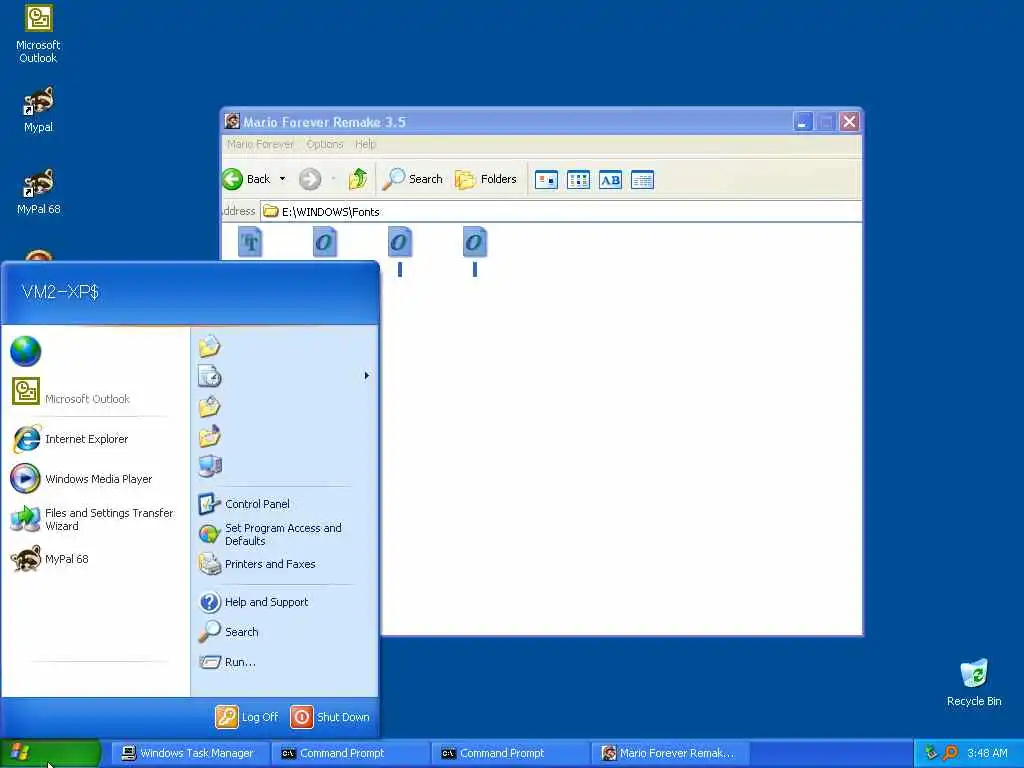Open the Back history dropdown arrow
This screenshot has height=768, width=1024.
pos(282,179)
